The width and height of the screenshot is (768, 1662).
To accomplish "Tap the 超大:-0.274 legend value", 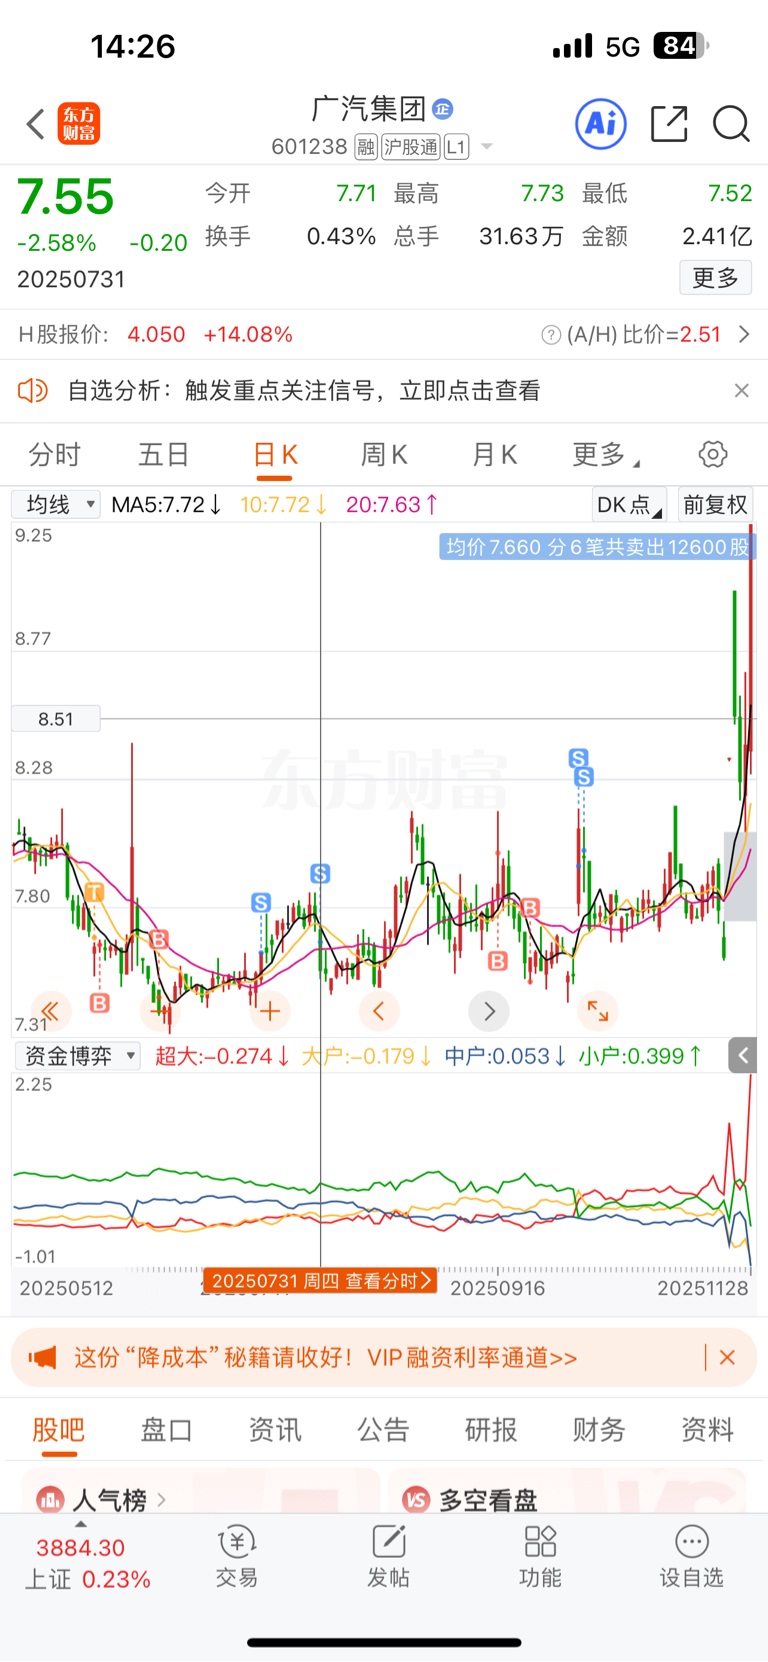I will click(x=222, y=1056).
